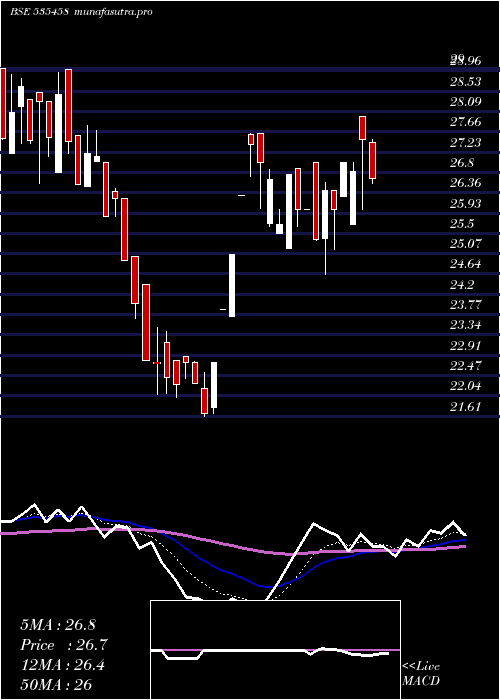This screenshot has width=500, height=700.
Task: Click the munafasutra.pro site label
Action: coord(115,12)
